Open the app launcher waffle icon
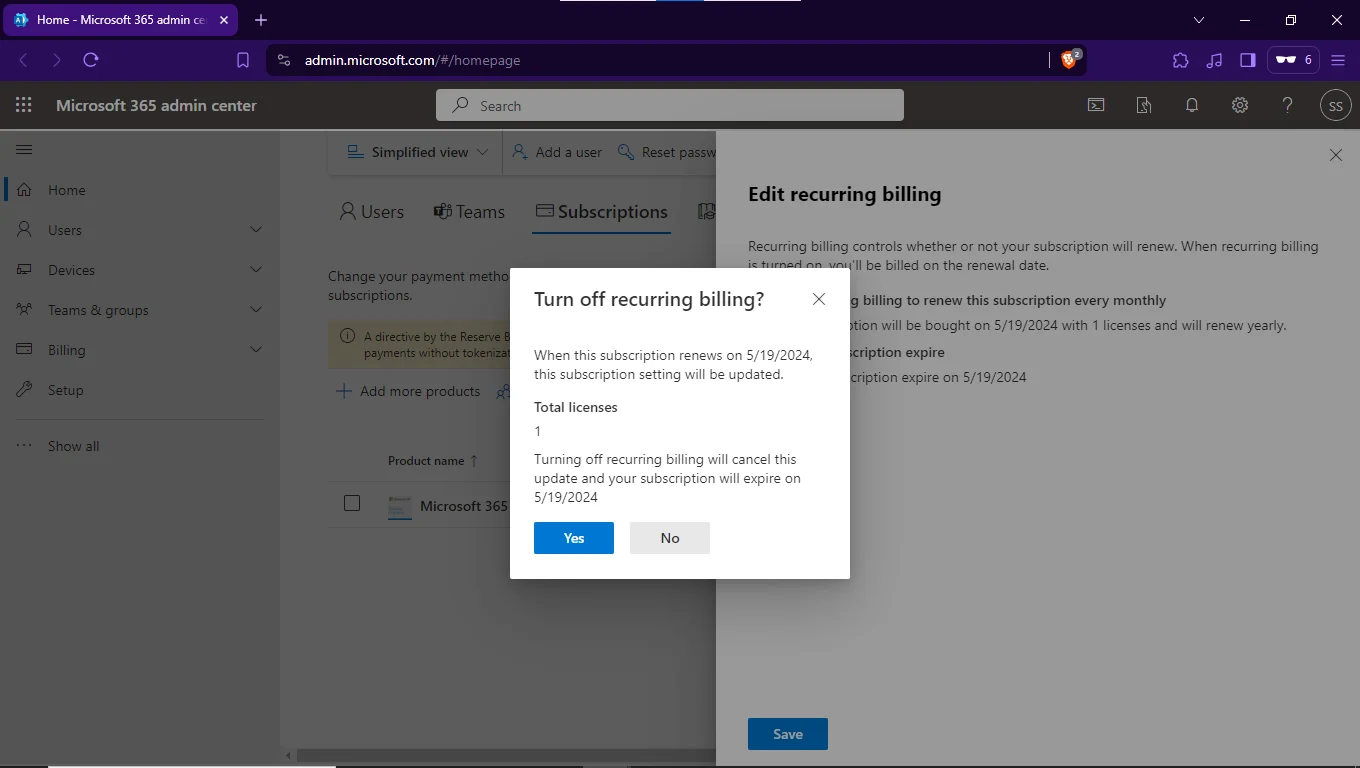The height and width of the screenshot is (768, 1360). (x=24, y=105)
